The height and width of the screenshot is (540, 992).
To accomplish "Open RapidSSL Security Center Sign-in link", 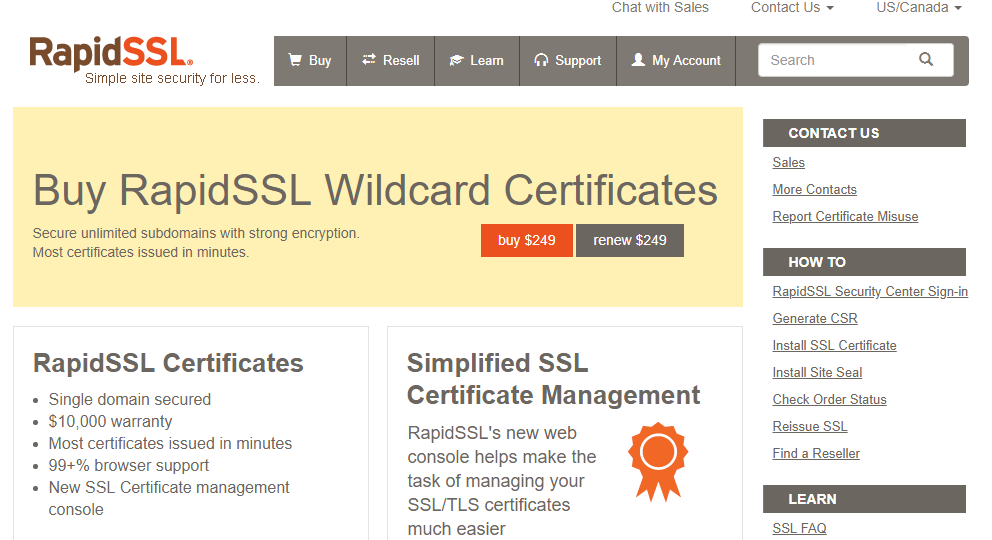I will [x=870, y=291].
